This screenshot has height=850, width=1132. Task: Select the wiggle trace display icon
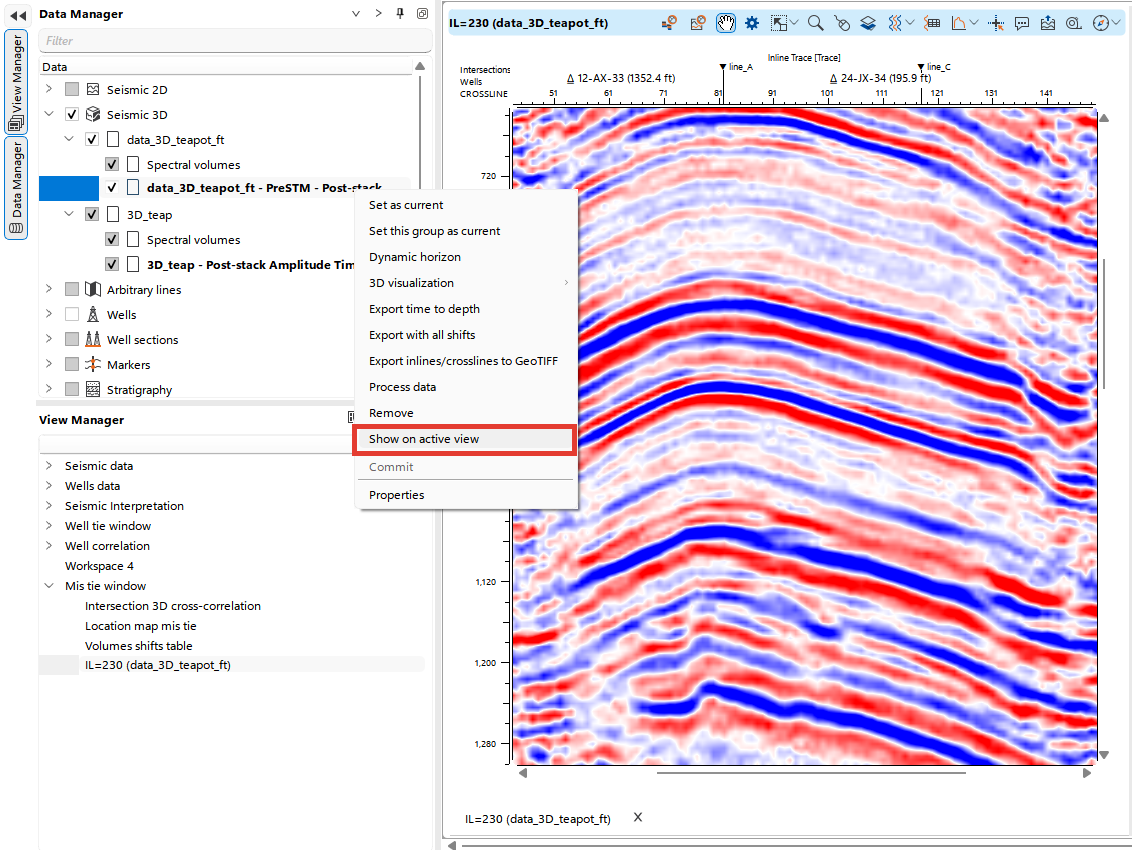894,22
